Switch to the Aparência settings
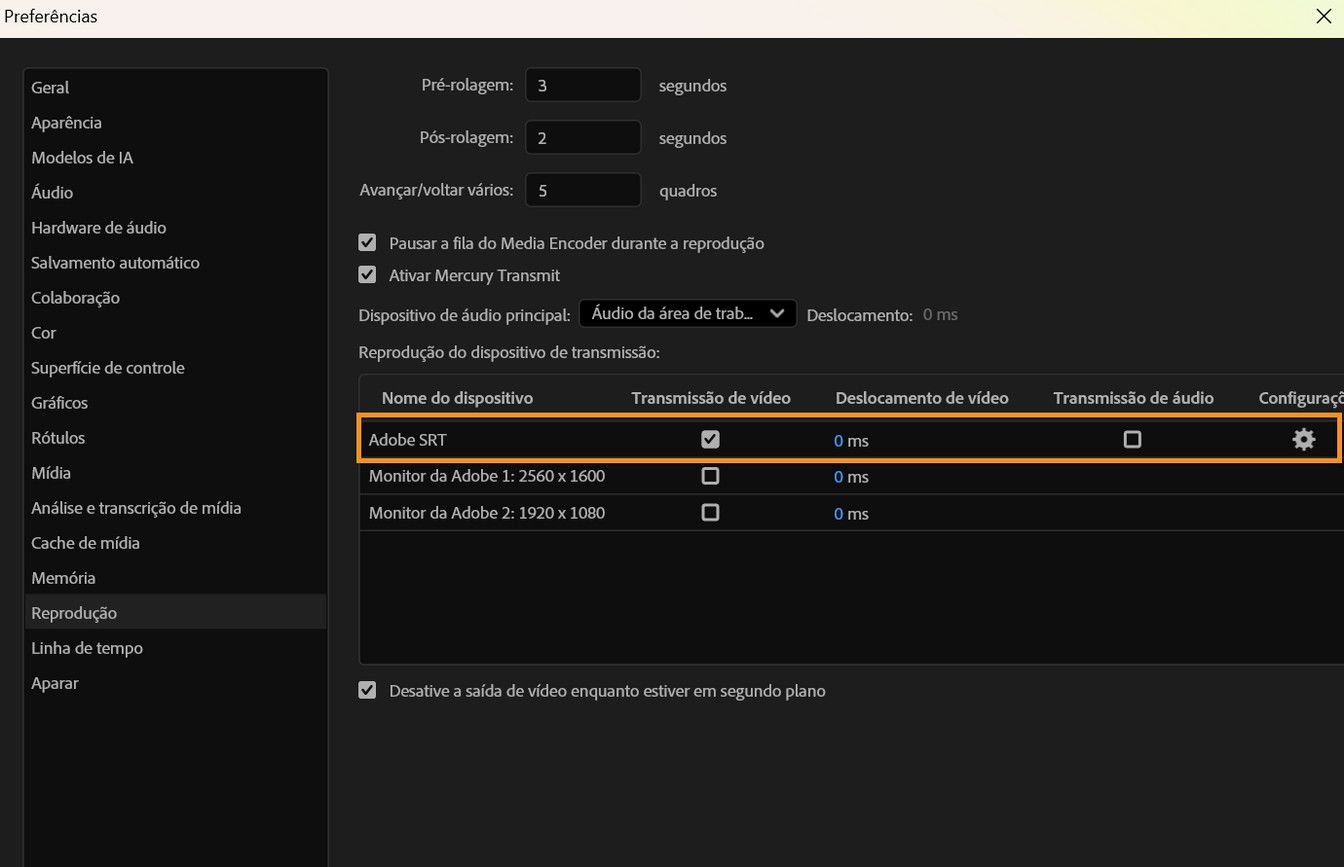The image size is (1344, 867). (66, 122)
